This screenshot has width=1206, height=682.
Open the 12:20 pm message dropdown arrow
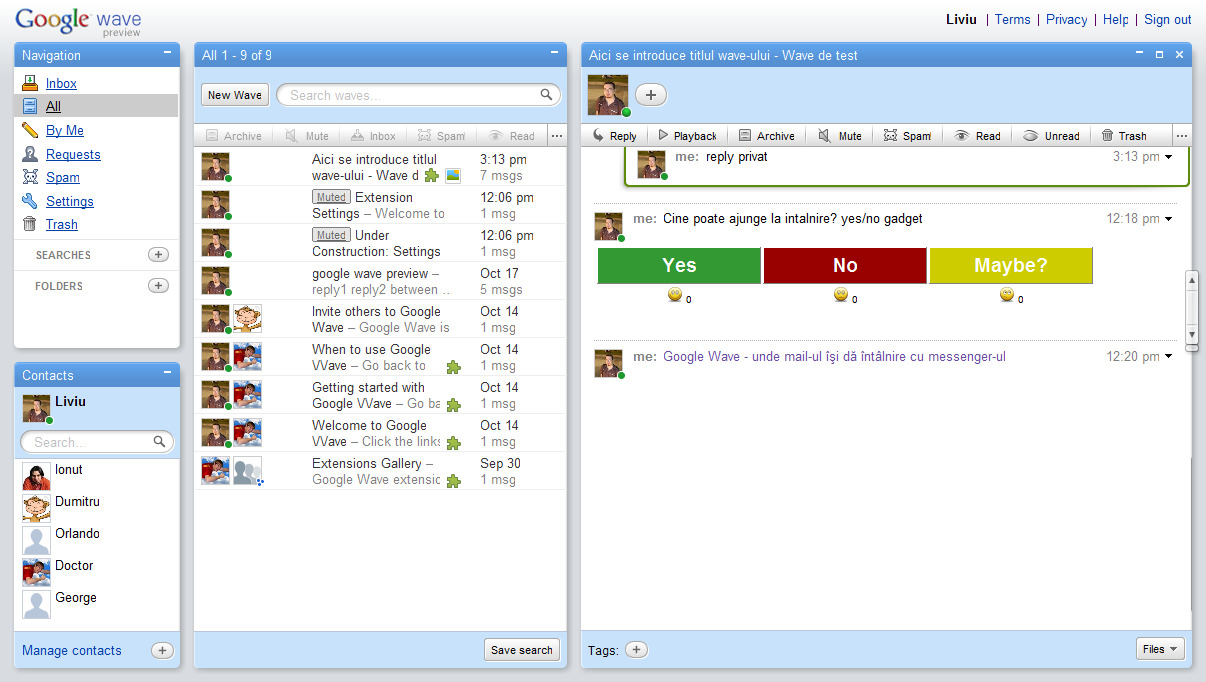pyautogui.click(x=1169, y=357)
